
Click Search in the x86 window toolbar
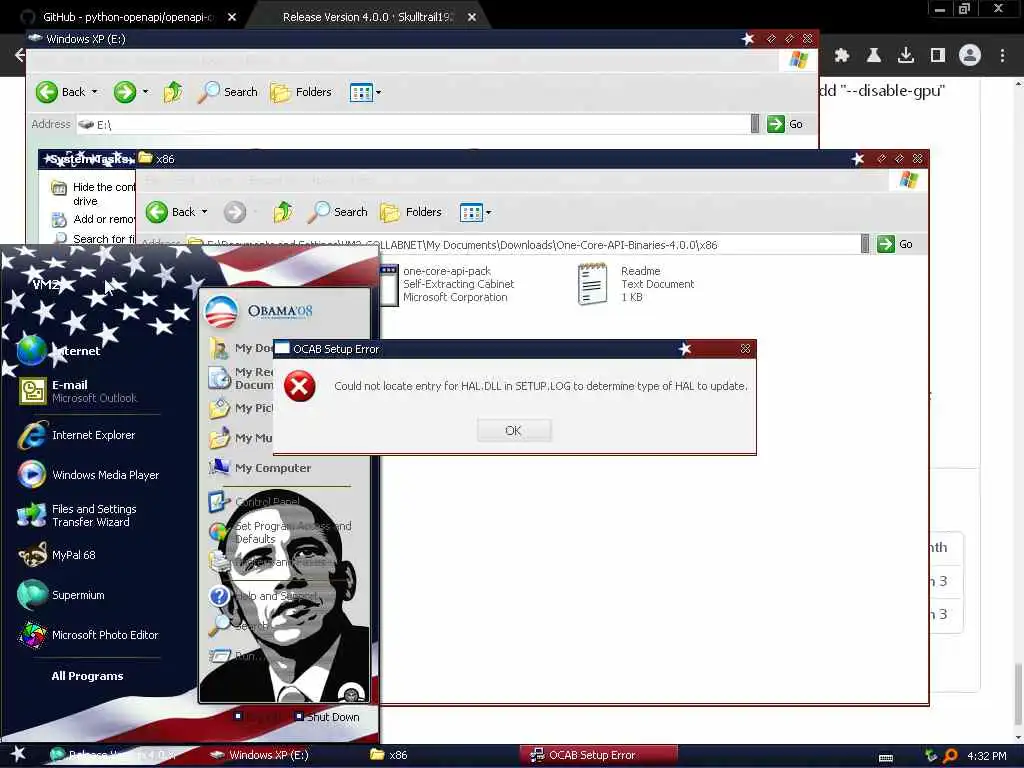click(x=338, y=212)
